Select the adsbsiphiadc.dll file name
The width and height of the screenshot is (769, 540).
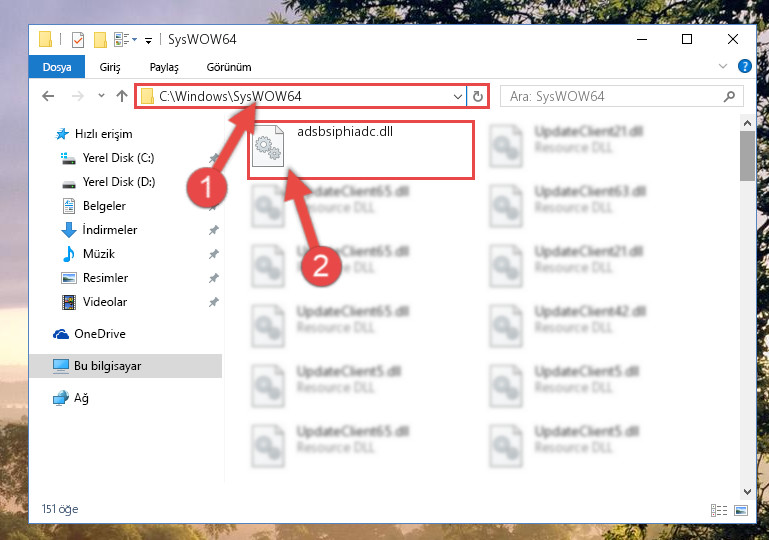pos(345,131)
